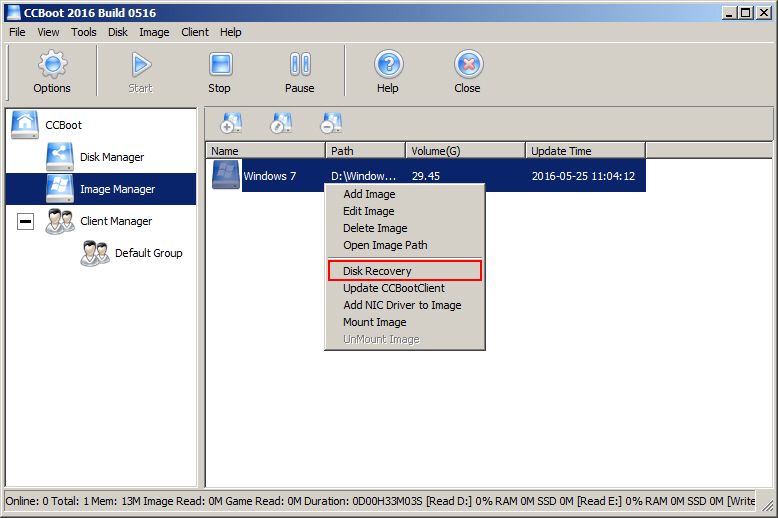Click the Pause toolbar icon
The height and width of the screenshot is (518, 778).
[x=300, y=65]
